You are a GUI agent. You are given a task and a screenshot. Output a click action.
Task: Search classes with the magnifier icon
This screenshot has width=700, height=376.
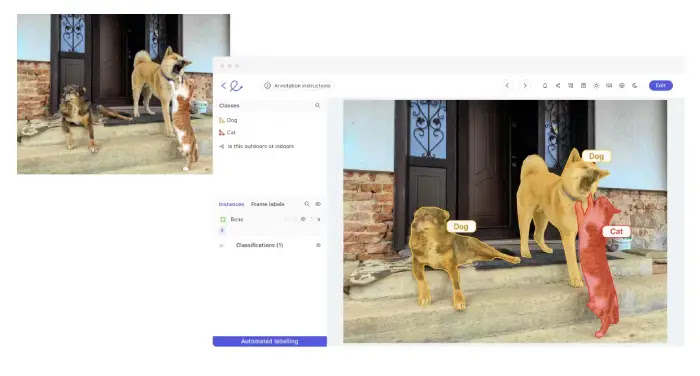pyautogui.click(x=317, y=105)
